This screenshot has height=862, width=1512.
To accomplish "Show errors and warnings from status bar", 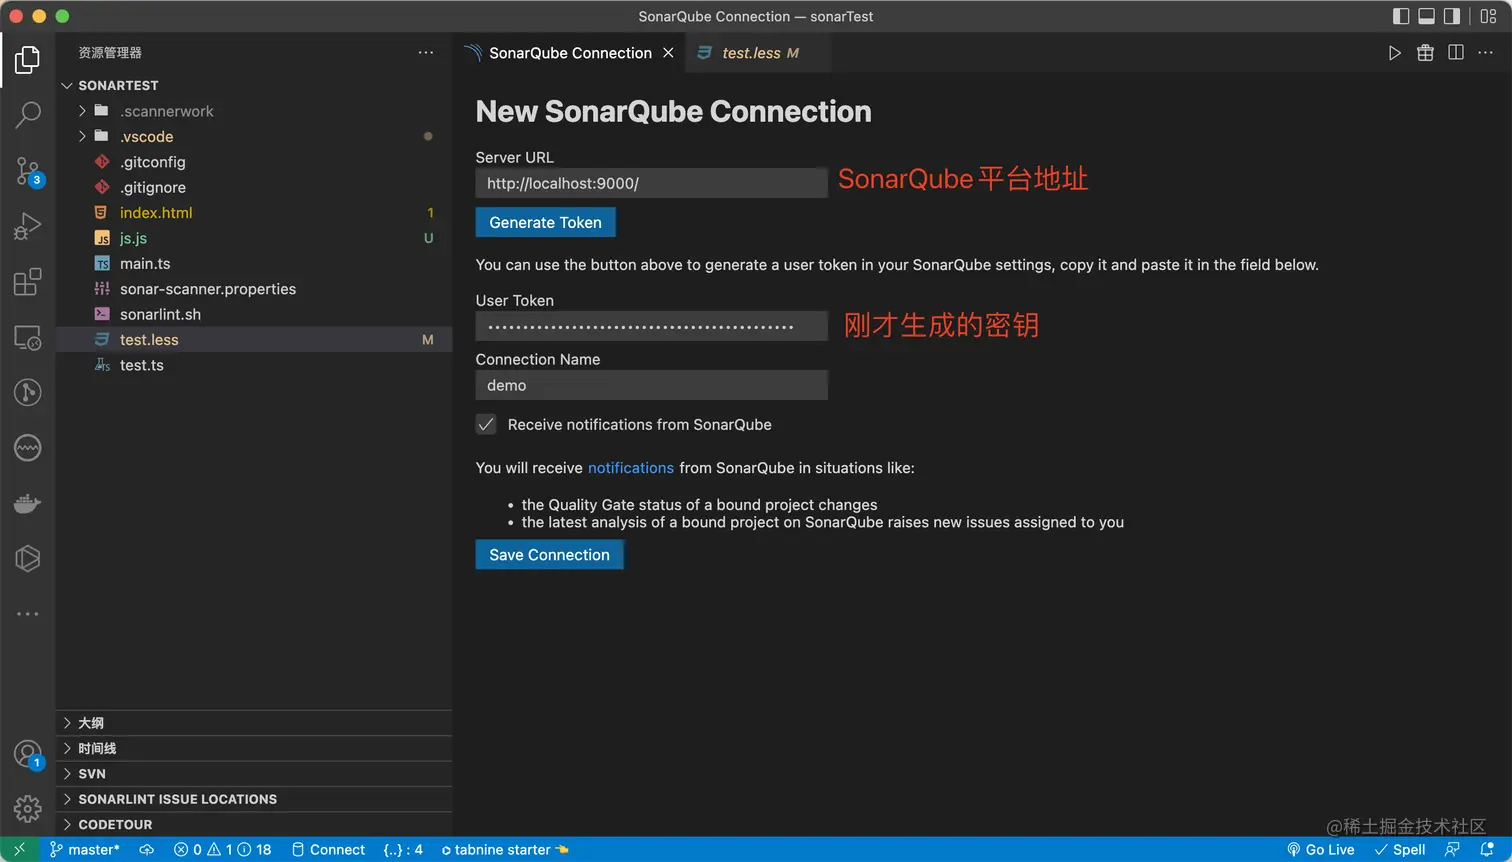I will (x=222, y=850).
